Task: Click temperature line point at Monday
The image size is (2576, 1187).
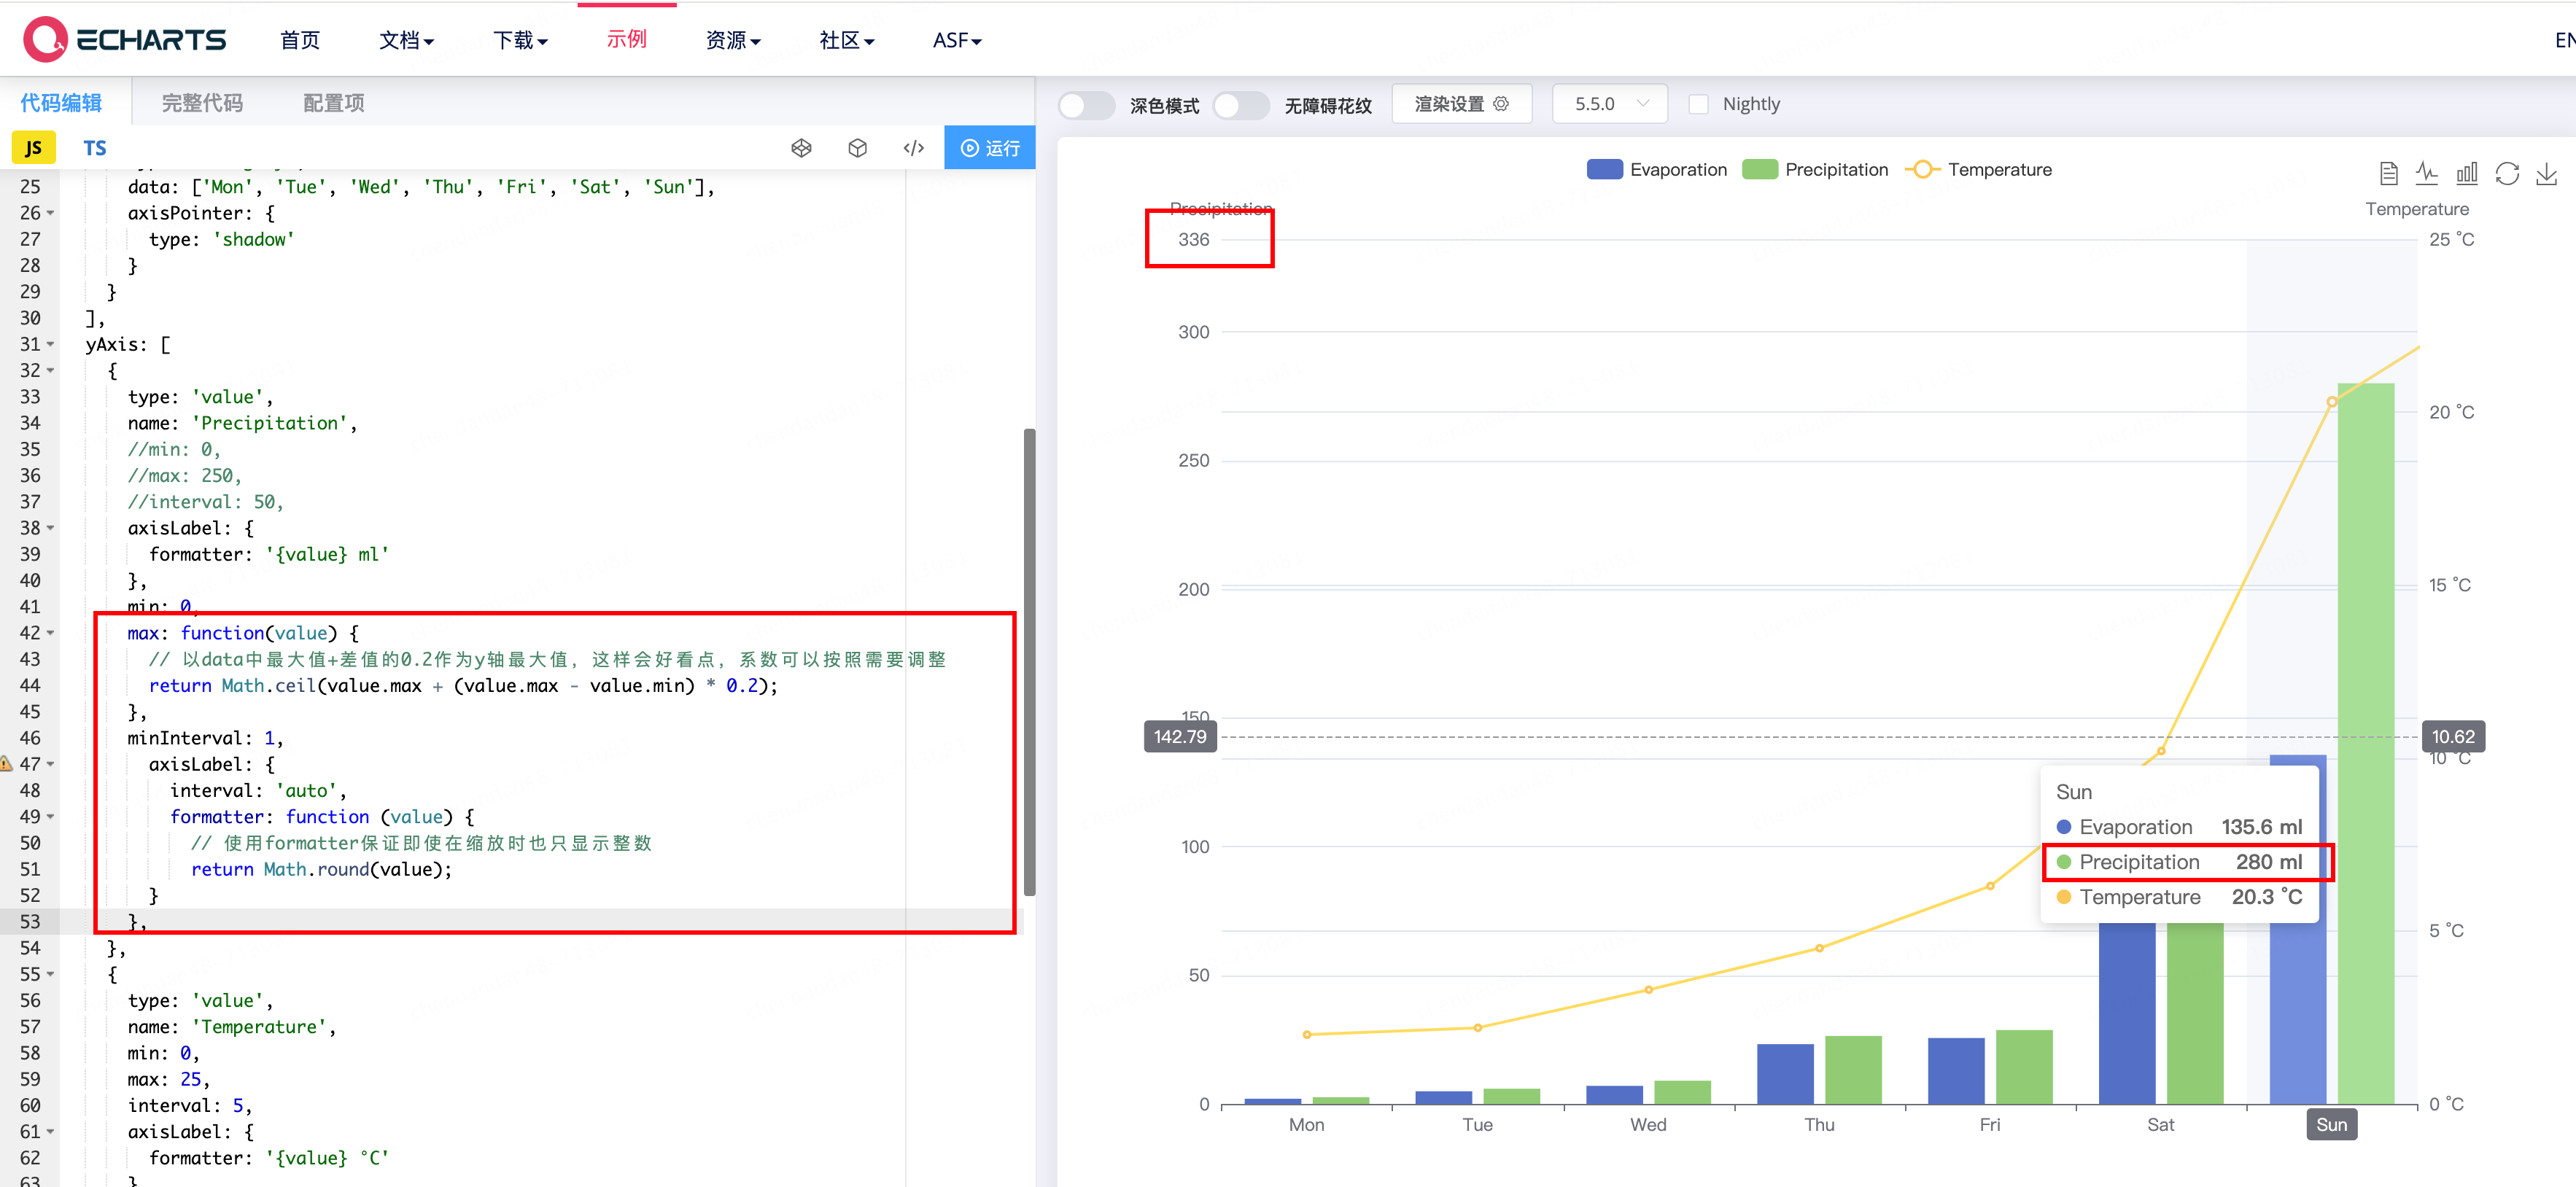Action: click(x=1307, y=1034)
